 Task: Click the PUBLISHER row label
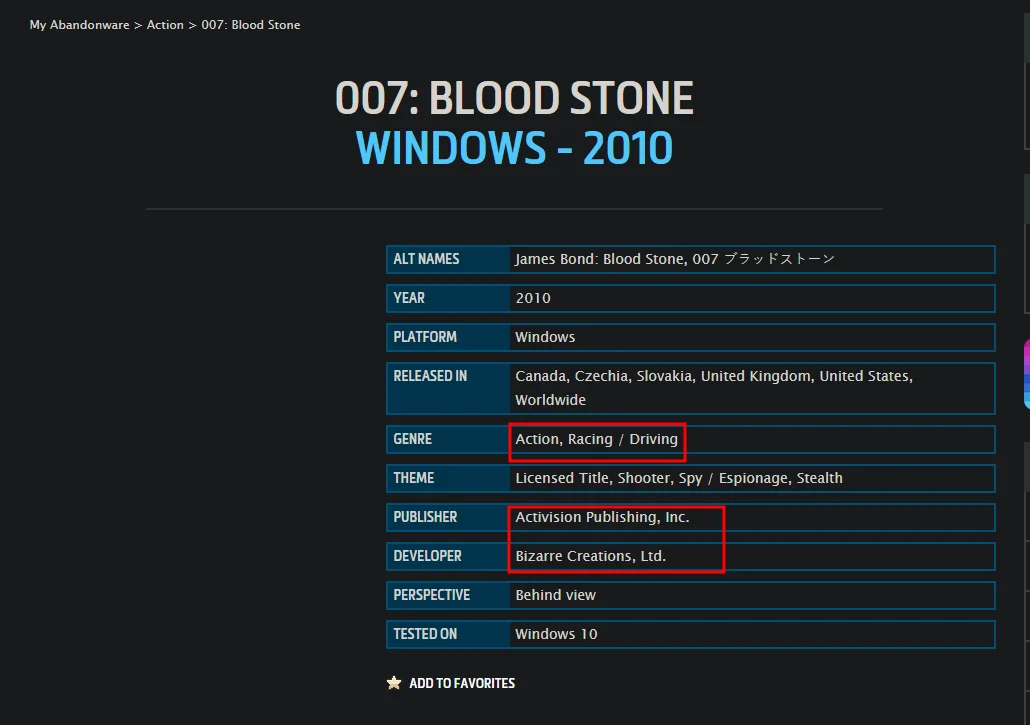coord(425,517)
